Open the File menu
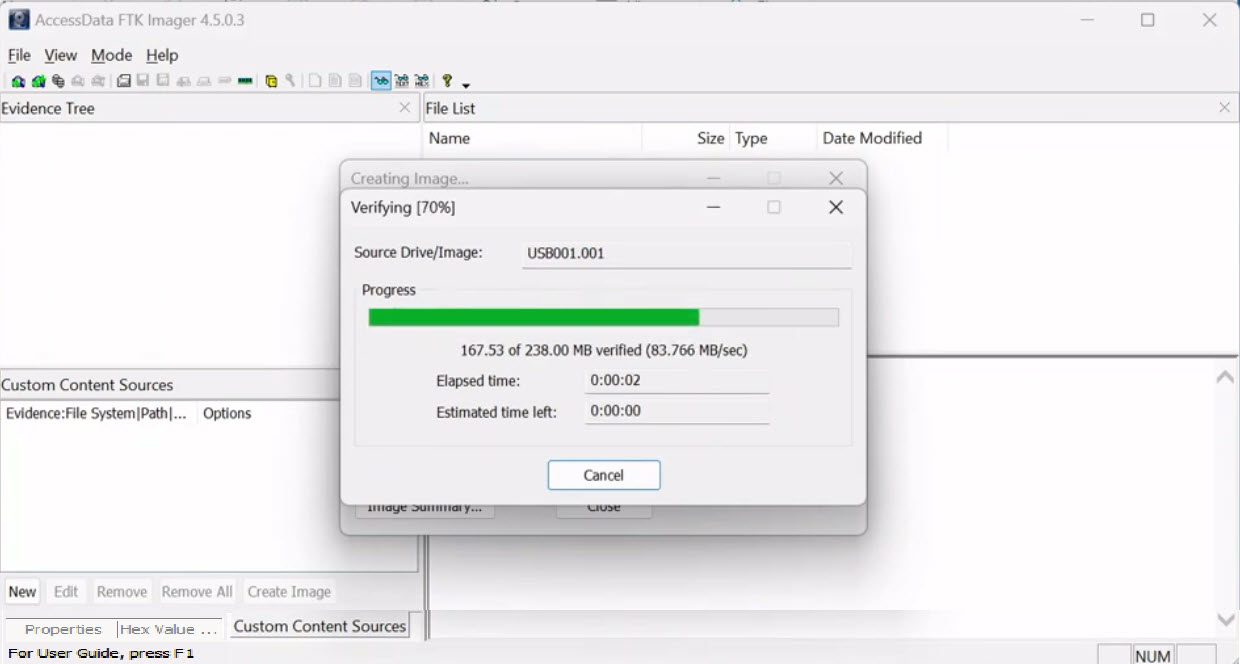Image resolution: width=1240 pixels, height=664 pixels. (x=19, y=55)
